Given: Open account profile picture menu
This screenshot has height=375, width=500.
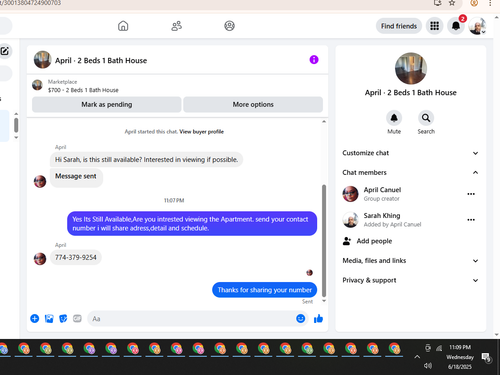Looking at the screenshot, I should (x=477, y=26).
